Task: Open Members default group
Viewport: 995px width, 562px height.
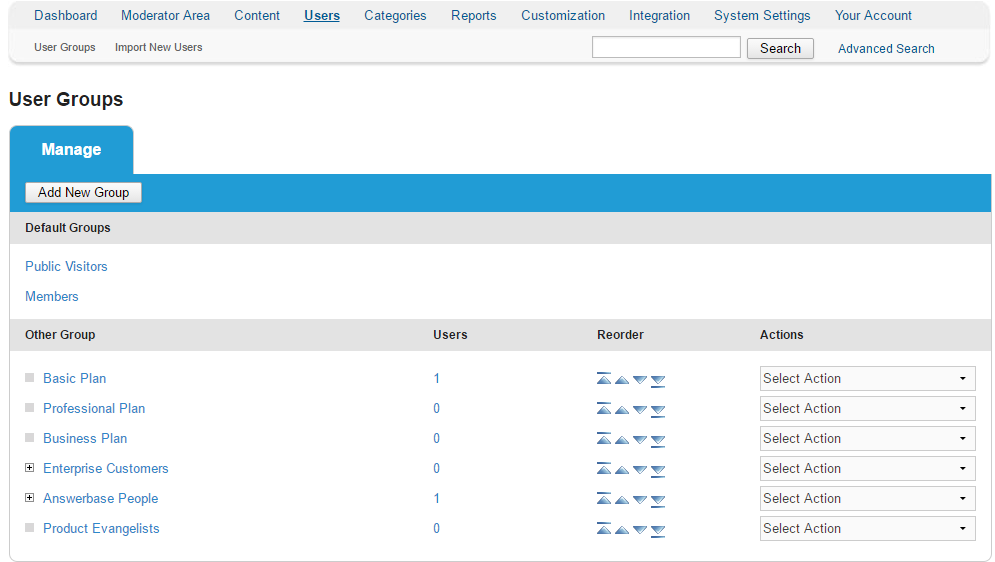Action: (x=52, y=296)
